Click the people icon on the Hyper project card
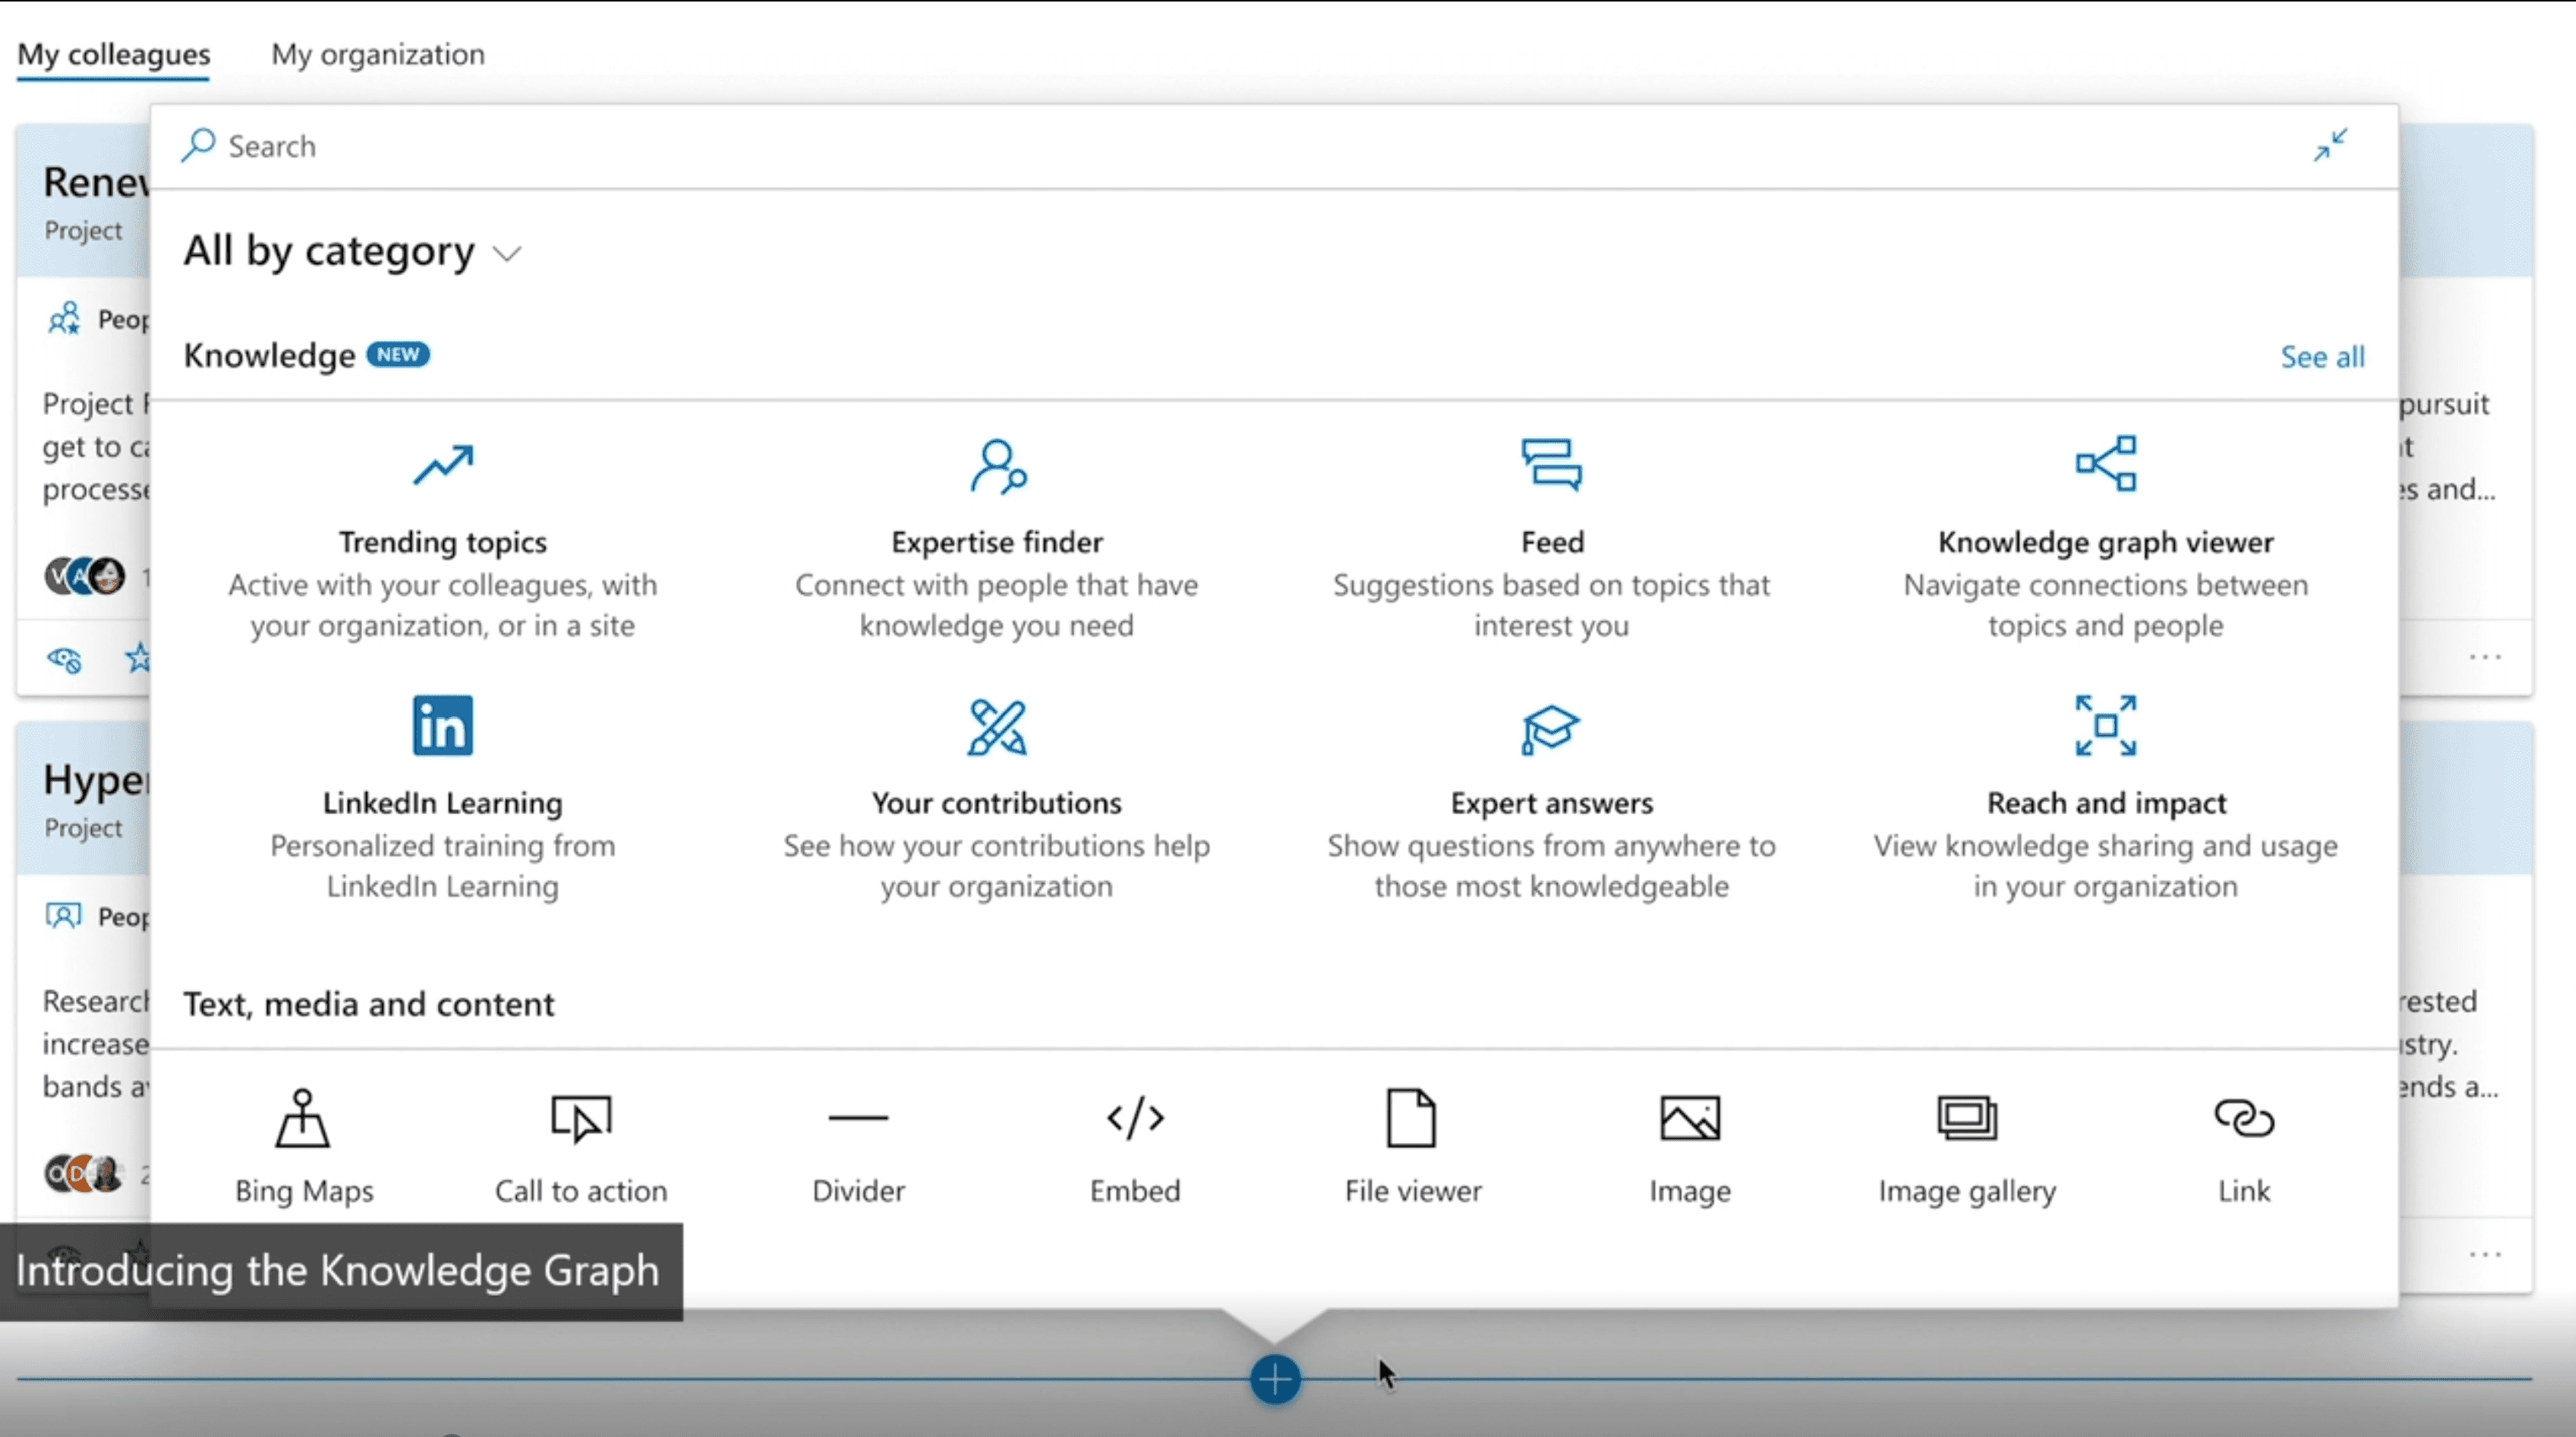The height and width of the screenshot is (1437, 2576). coord(63,916)
